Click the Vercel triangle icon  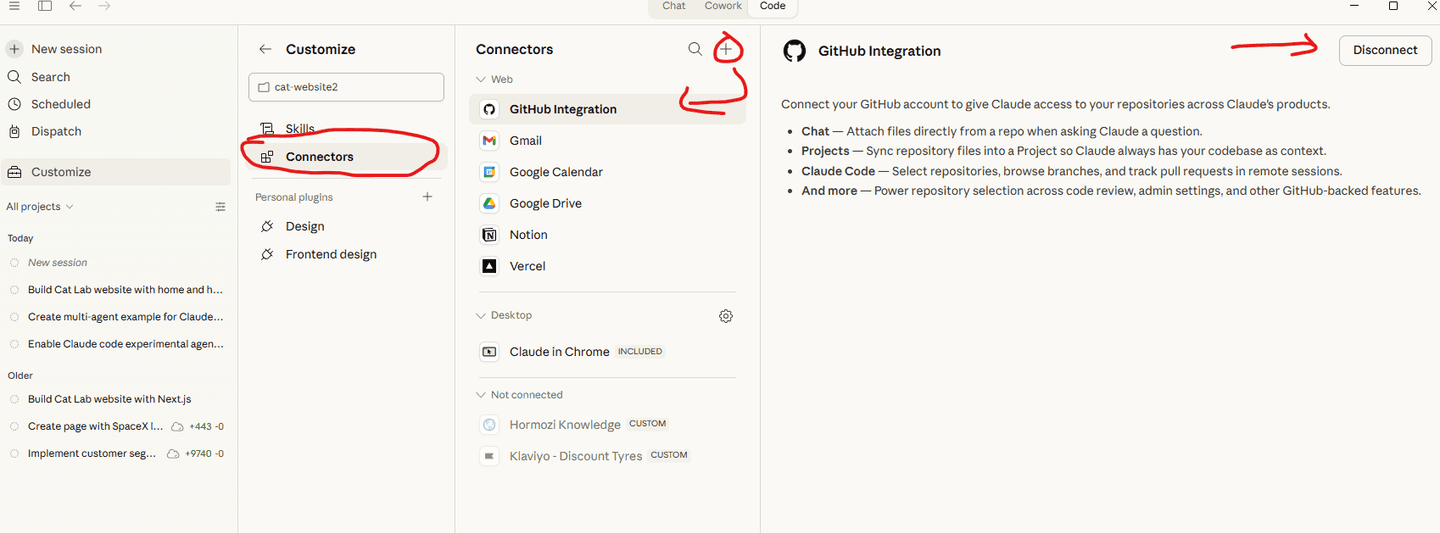coord(489,266)
